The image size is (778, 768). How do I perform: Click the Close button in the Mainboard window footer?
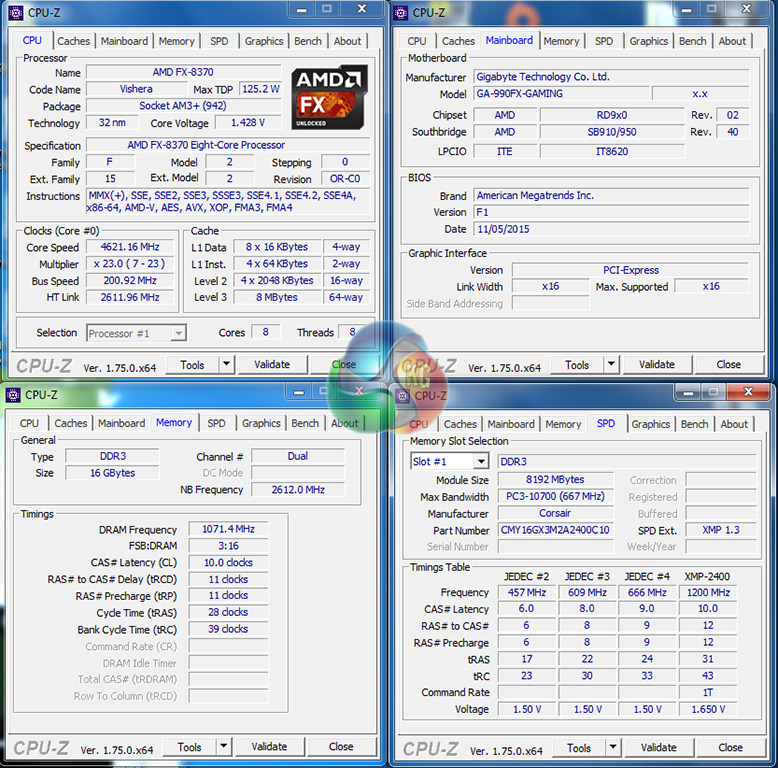click(x=728, y=365)
